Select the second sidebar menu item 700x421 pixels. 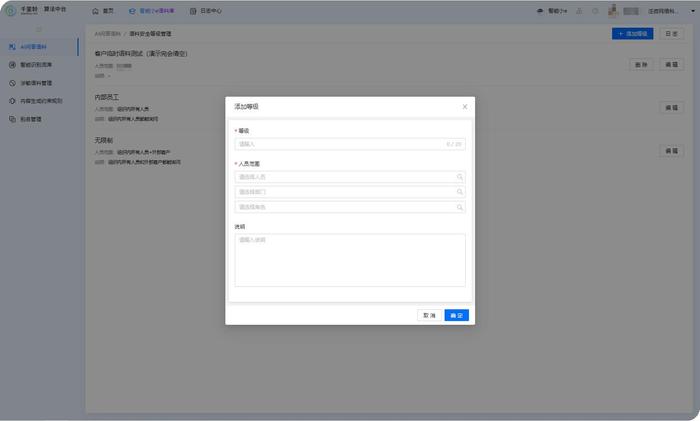[39, 65]
